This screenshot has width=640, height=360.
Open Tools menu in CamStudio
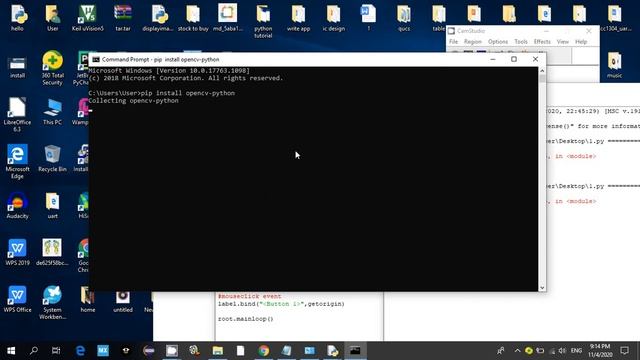(521, 42)
